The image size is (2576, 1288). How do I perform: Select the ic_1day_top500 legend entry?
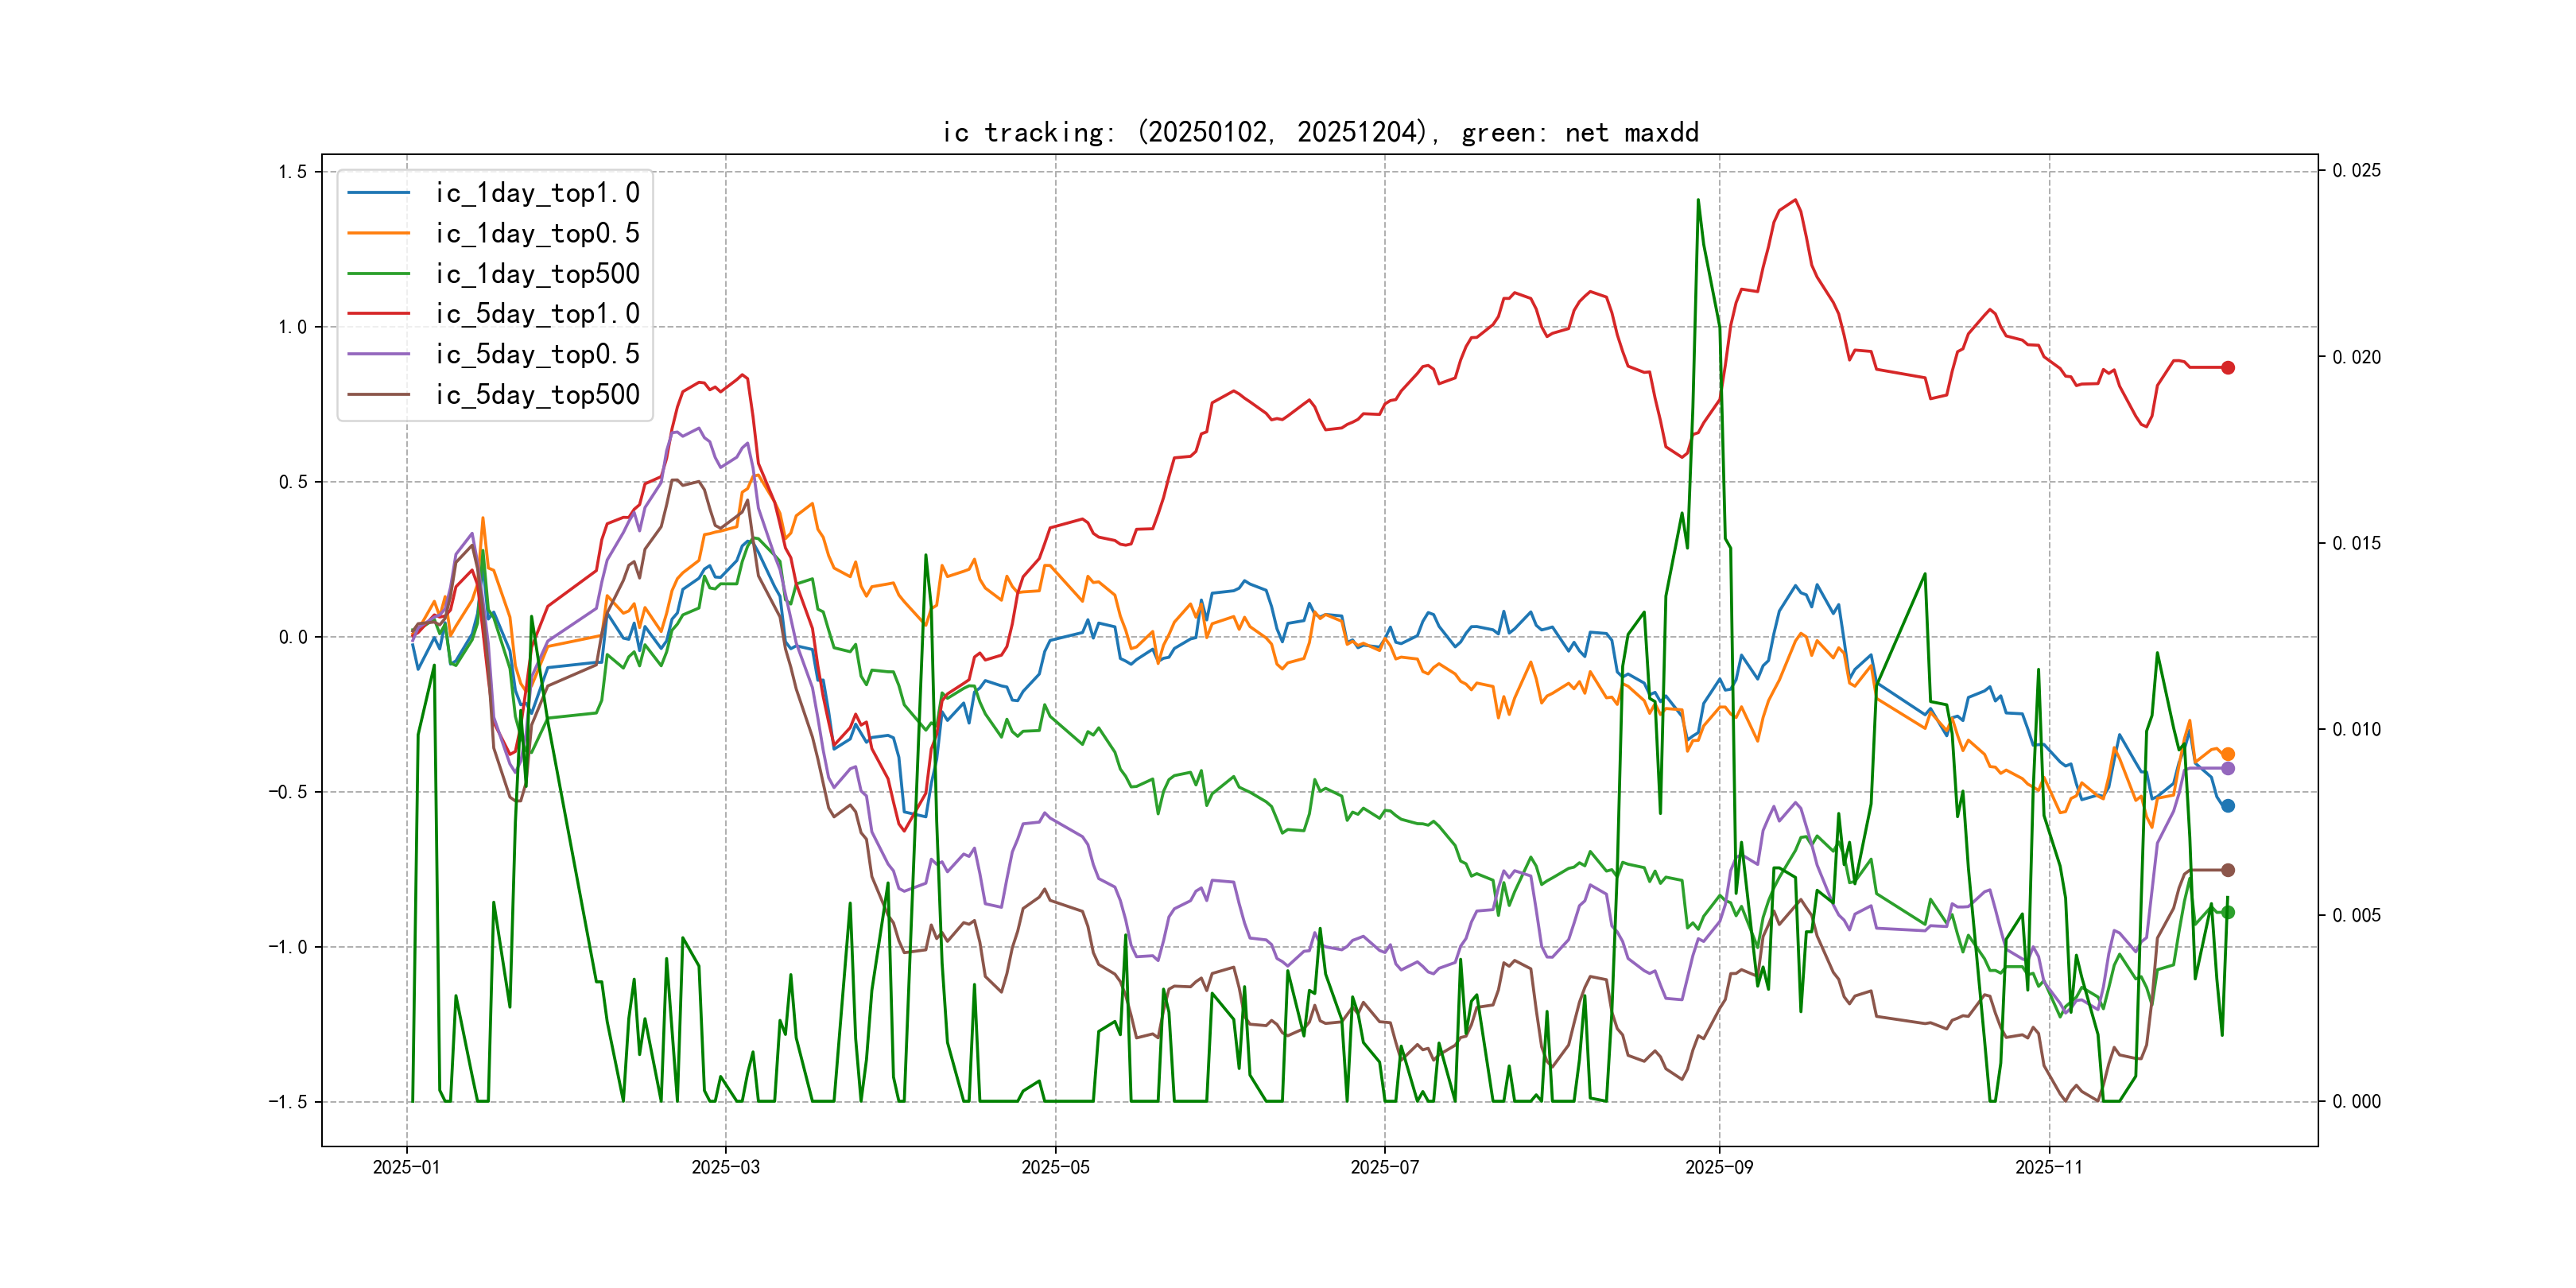(537, 274)
